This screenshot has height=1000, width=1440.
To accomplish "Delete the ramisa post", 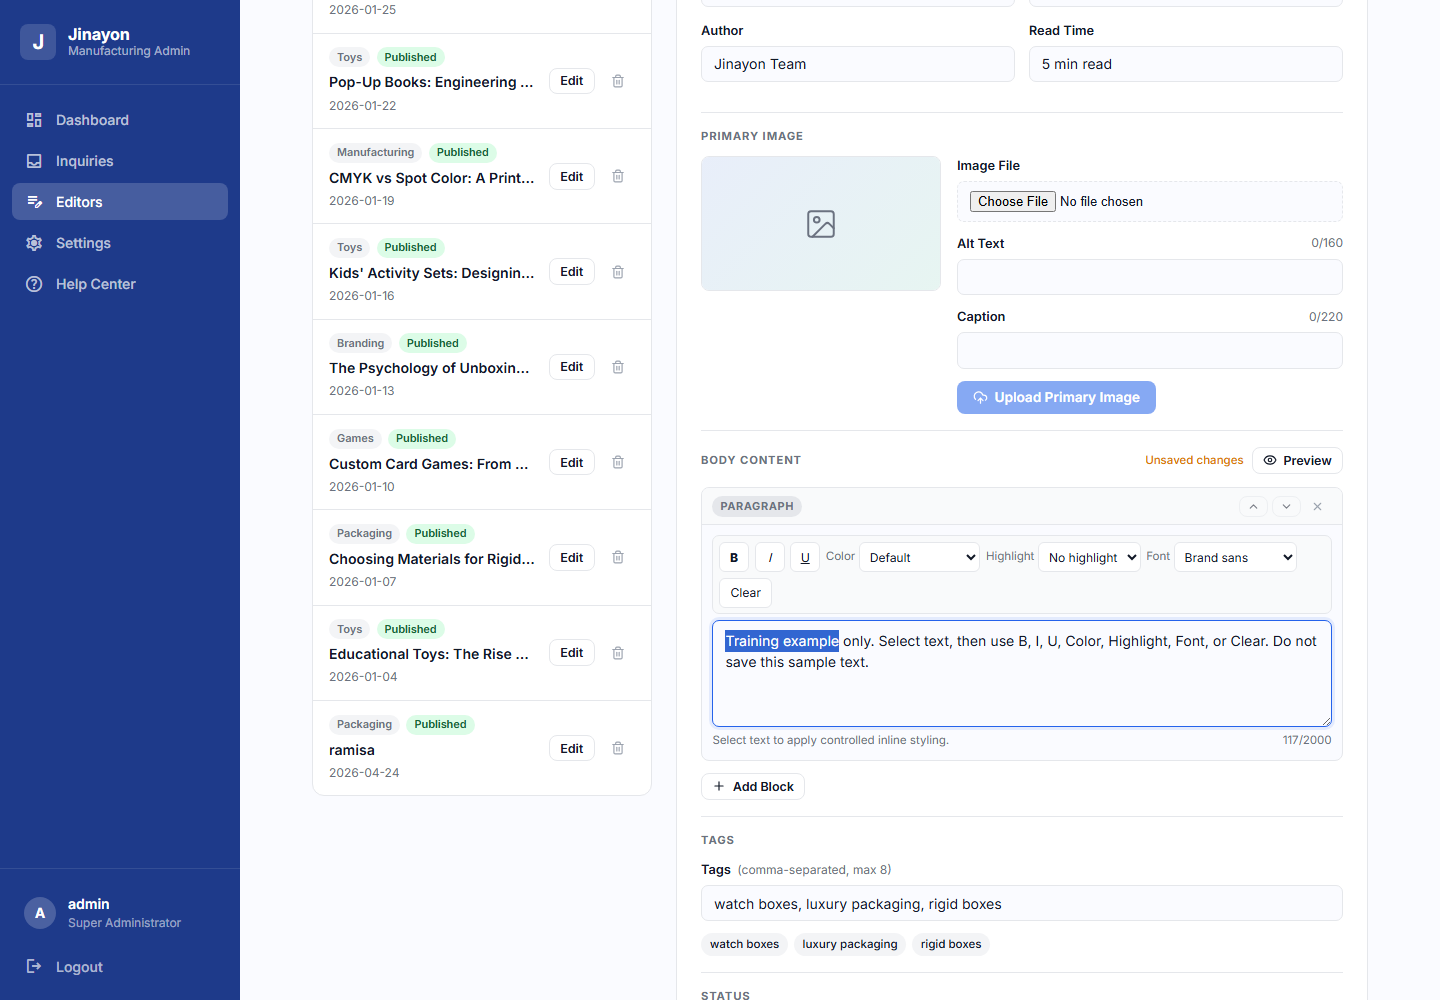I will [x=618, y=749].
